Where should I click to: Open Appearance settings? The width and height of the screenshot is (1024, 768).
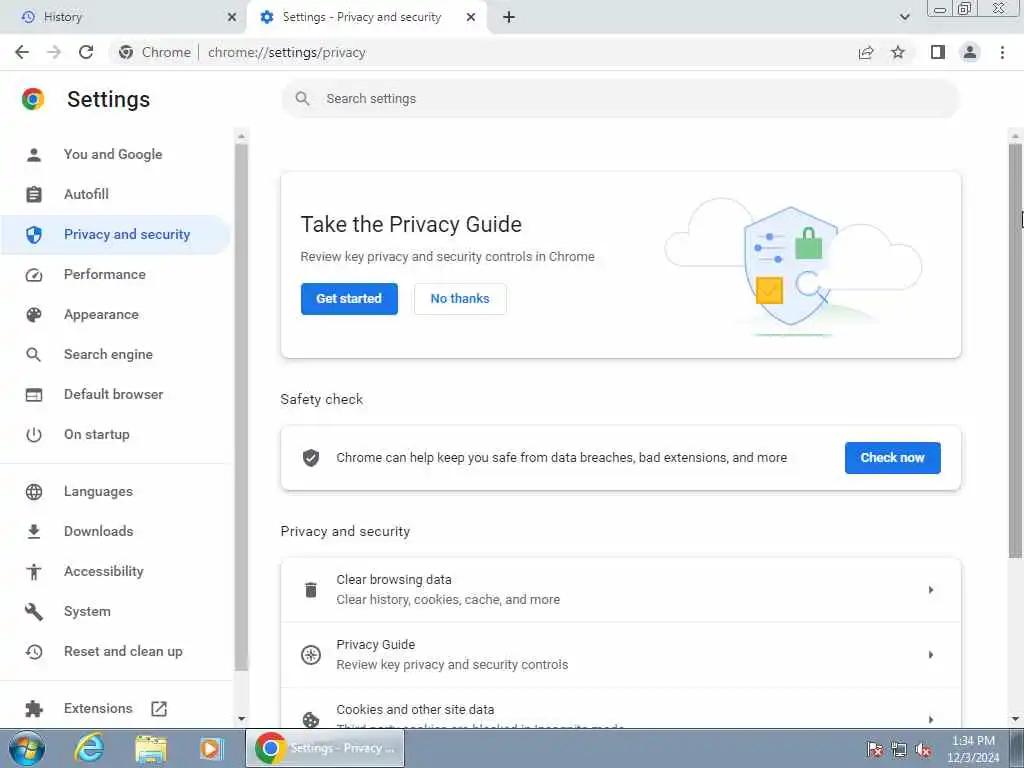pyautogui.click(x=101, y=314)
